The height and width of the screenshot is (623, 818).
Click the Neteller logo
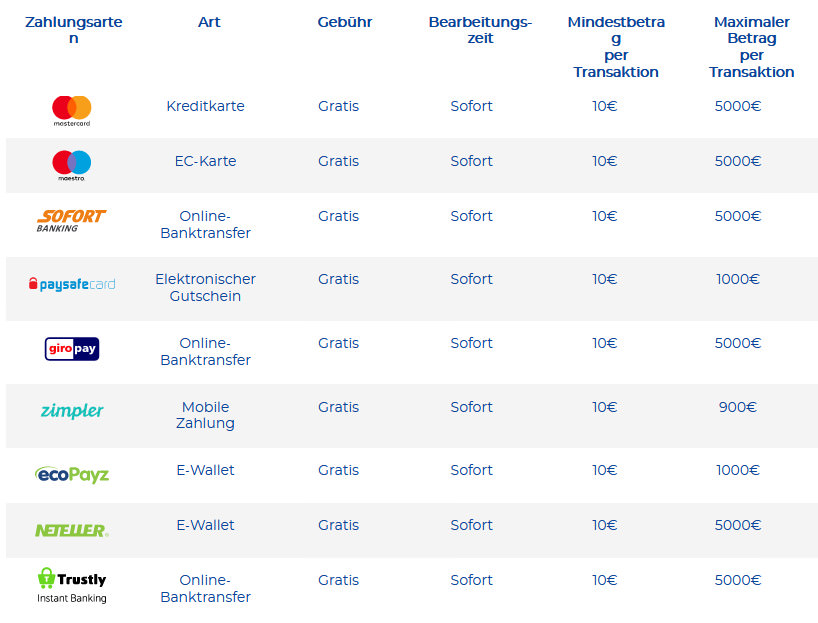coord(72,530)
